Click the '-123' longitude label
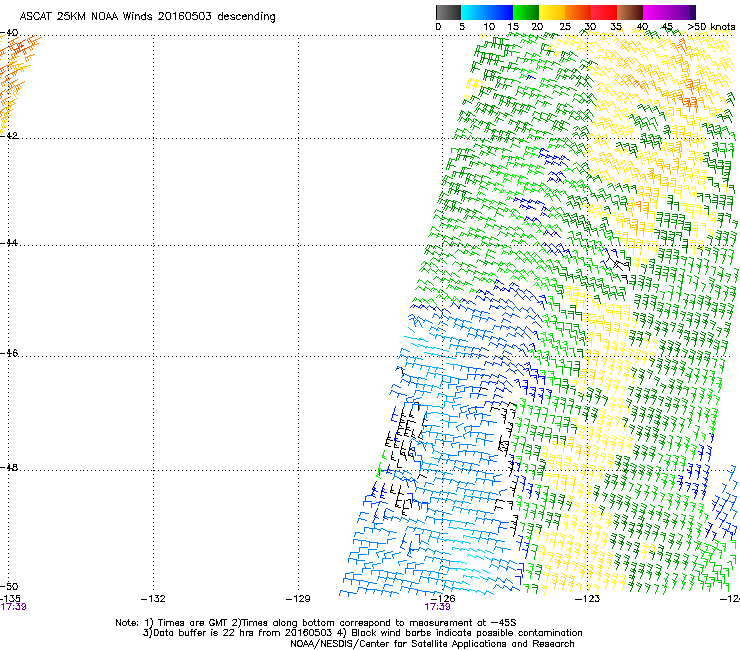The width and height of the screenshot is (740, 650). tap(587, 599)
